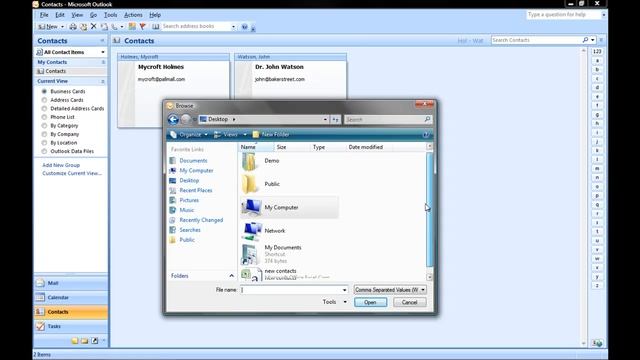
Task: Open the Actions menu
Action: tap(133, 15)
